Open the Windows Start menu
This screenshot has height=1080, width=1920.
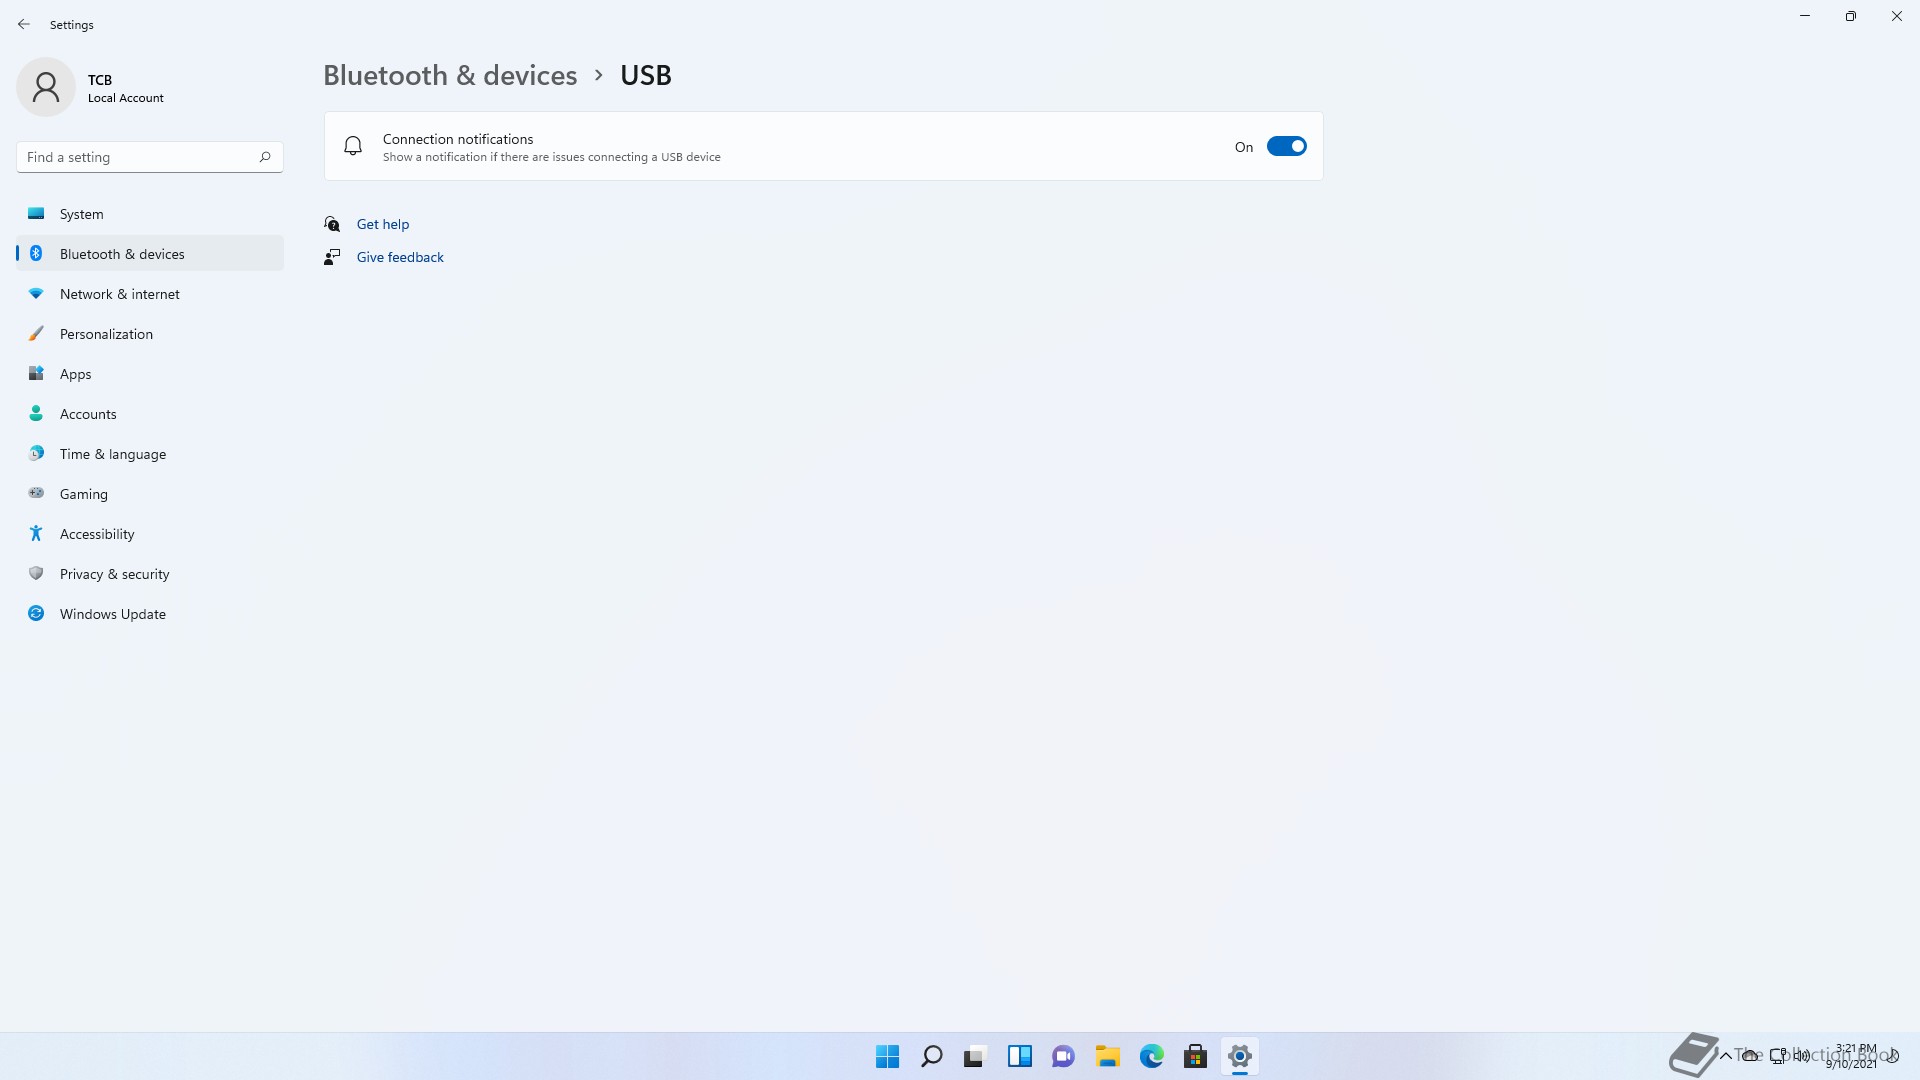(x=887, y=1056)
